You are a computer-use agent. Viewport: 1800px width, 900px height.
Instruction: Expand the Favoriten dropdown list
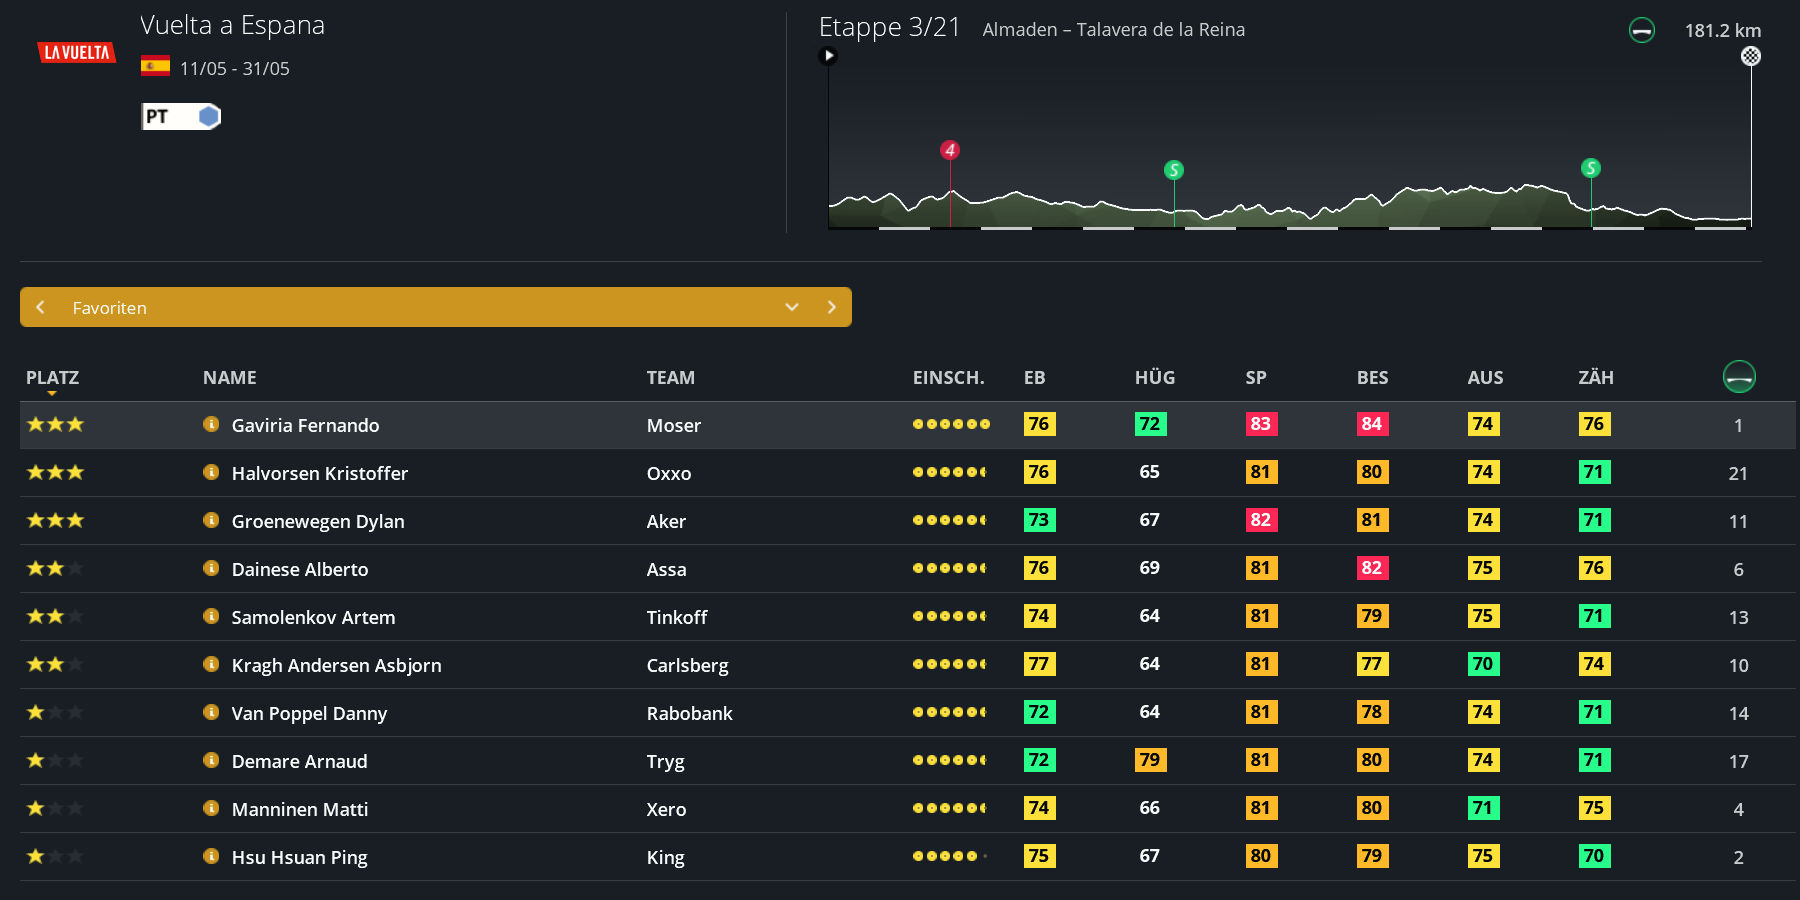[x=791, y=307]
